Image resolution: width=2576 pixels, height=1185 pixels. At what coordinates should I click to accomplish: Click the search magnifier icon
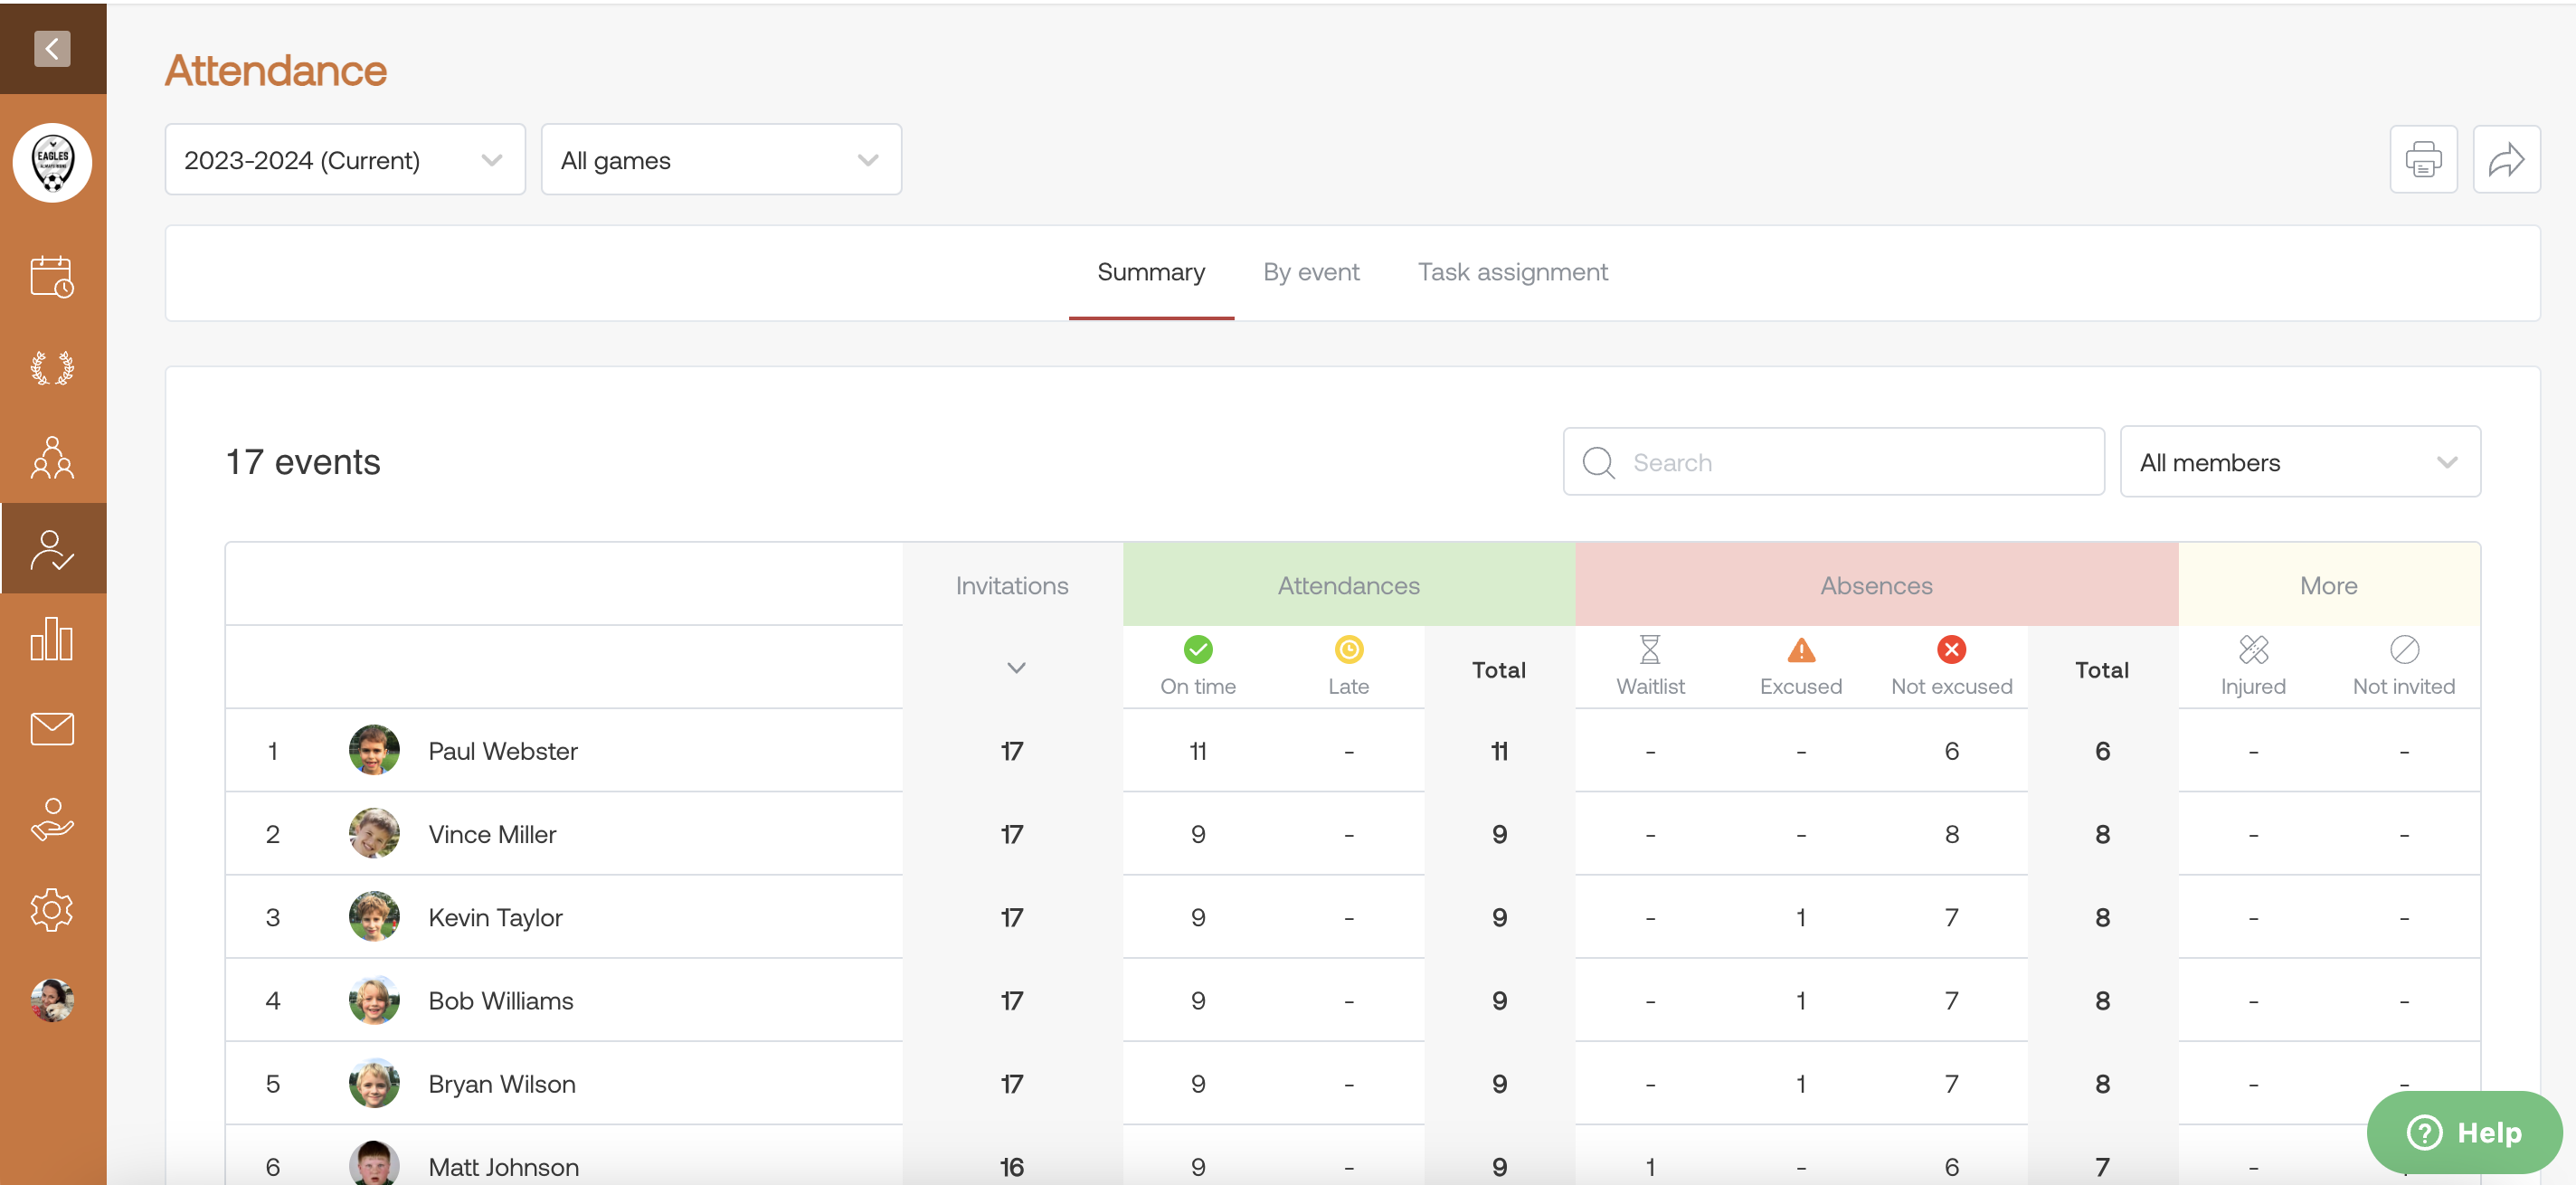click(x=1598, y=462)
